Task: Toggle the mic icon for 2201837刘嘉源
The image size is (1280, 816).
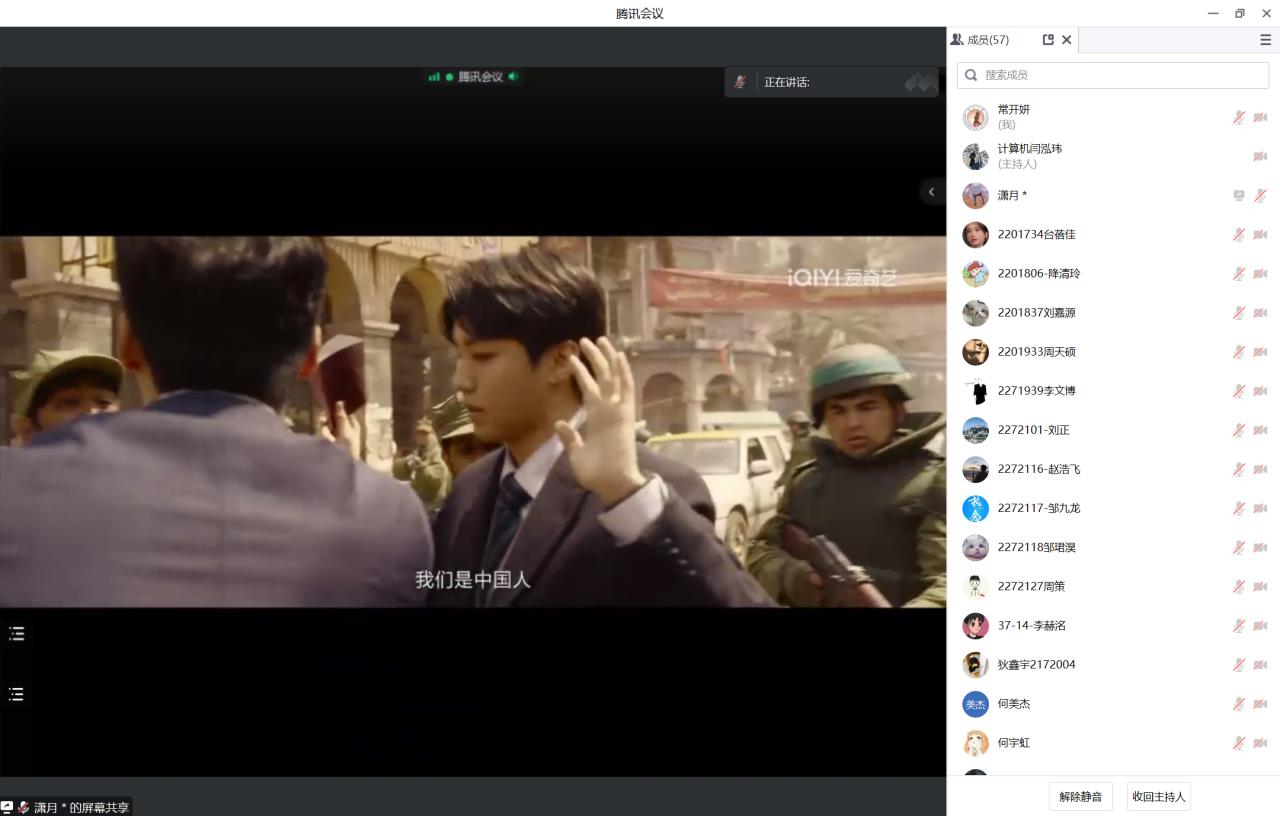Action: coord(1239,313)
